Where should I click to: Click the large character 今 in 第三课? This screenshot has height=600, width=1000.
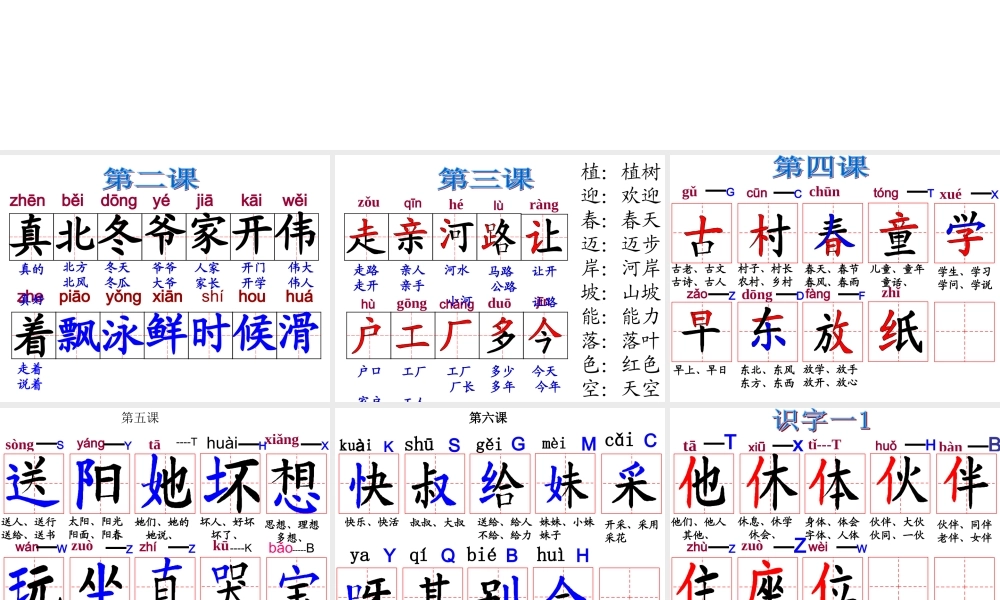(x=546, y=335)
